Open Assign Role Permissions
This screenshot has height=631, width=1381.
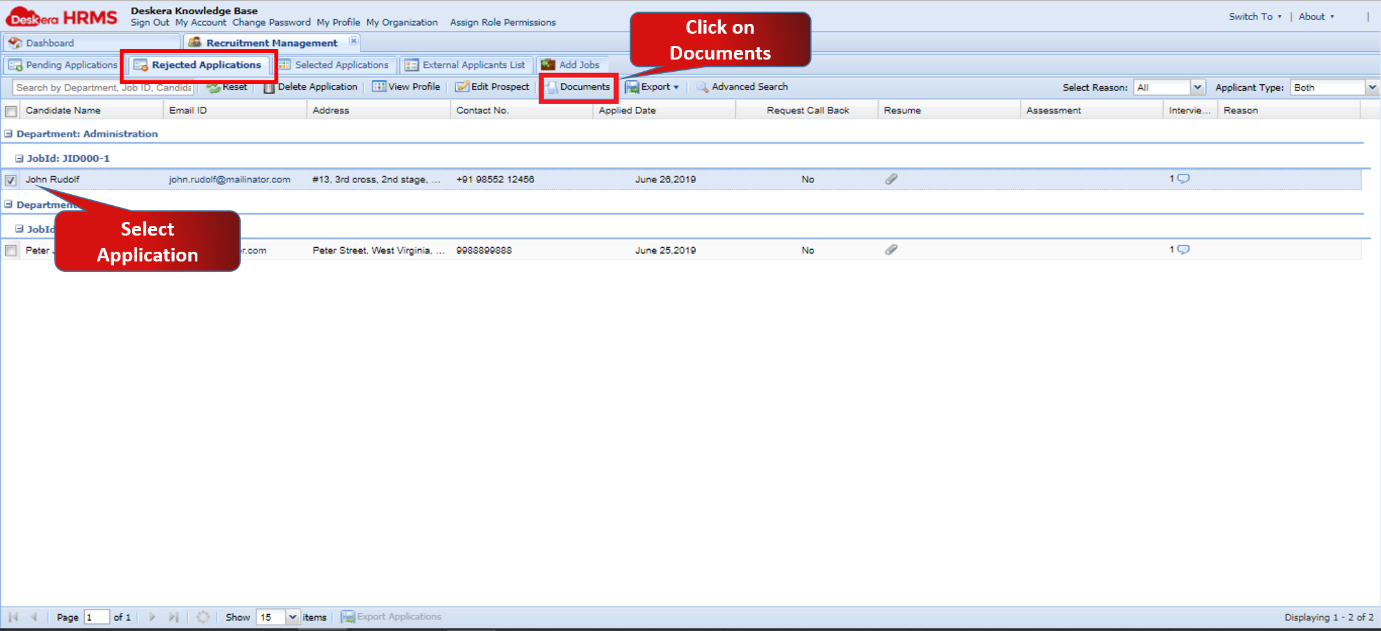coord(503,21)
